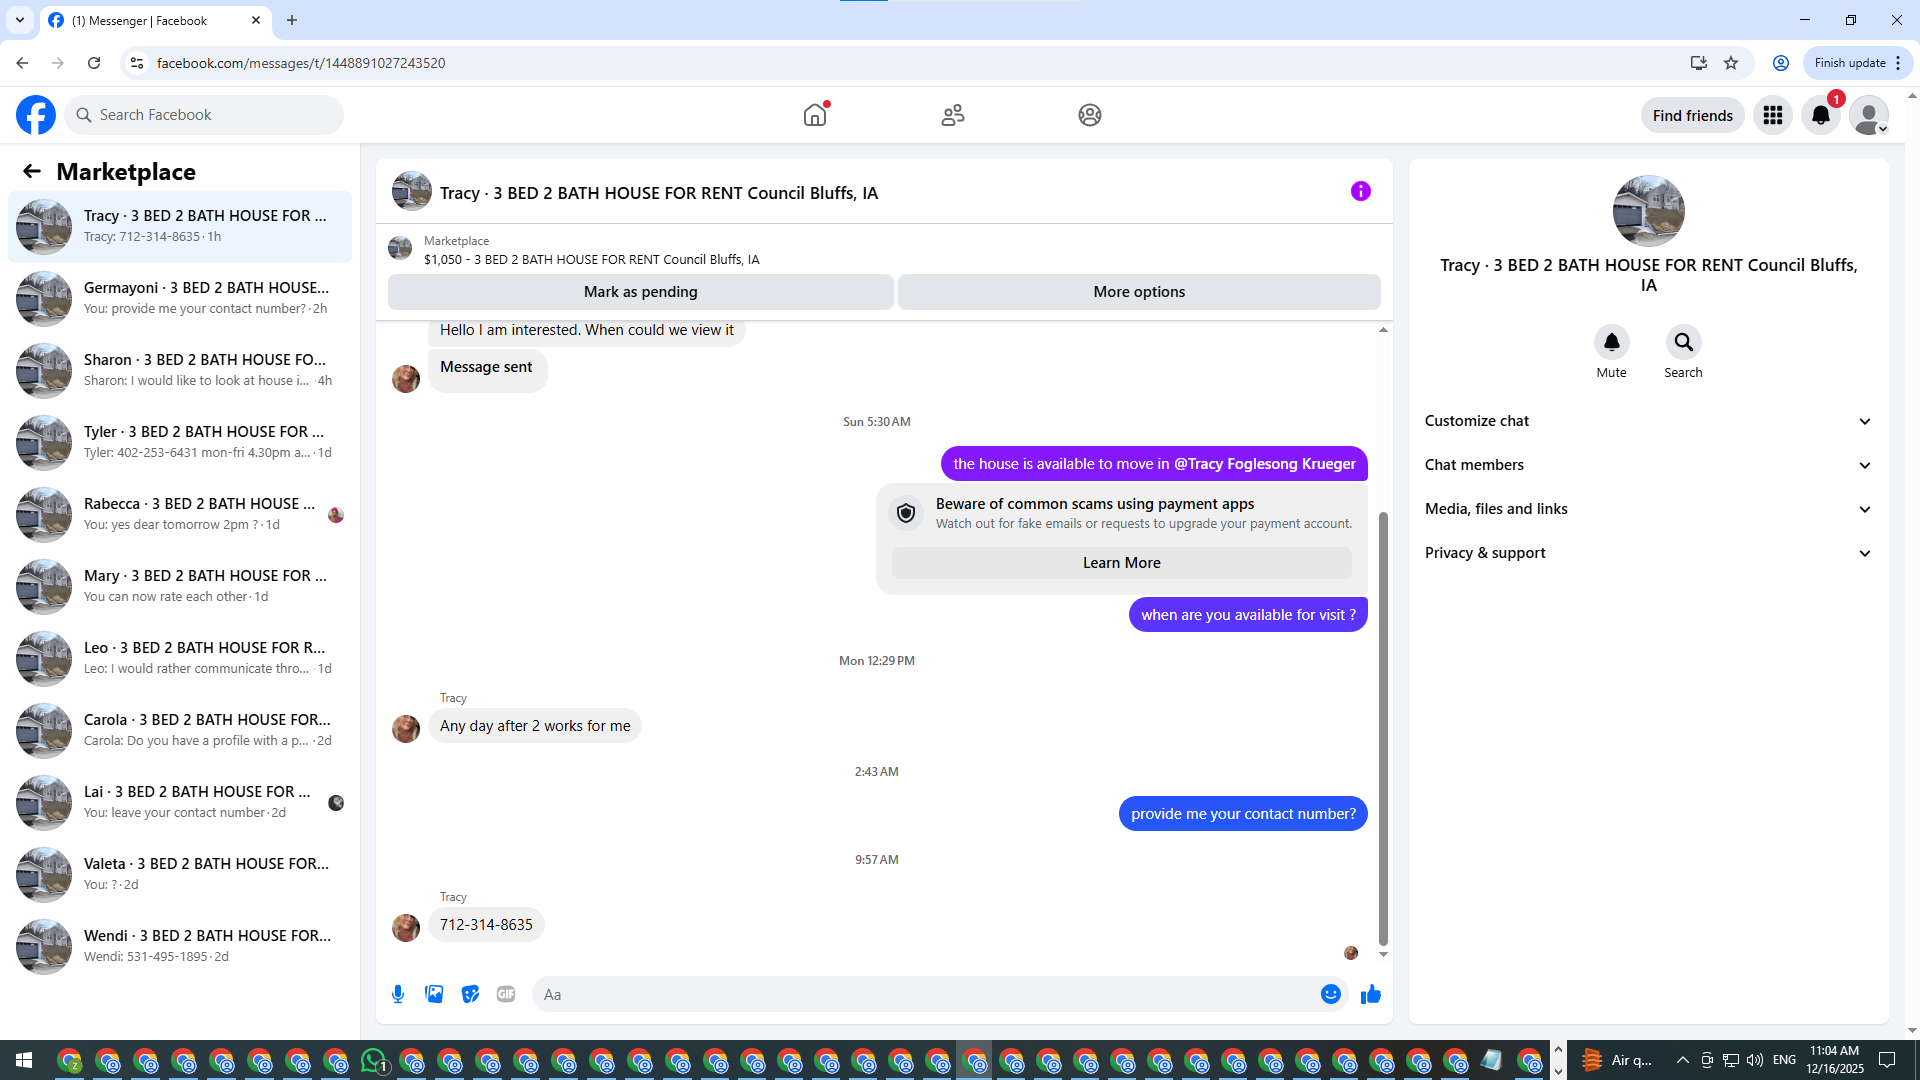Viewport: 1920px width, 1080px height.
Task: Click the phone number message 712-314-8635
Action: pyautogui.click(x=486, y=925)
